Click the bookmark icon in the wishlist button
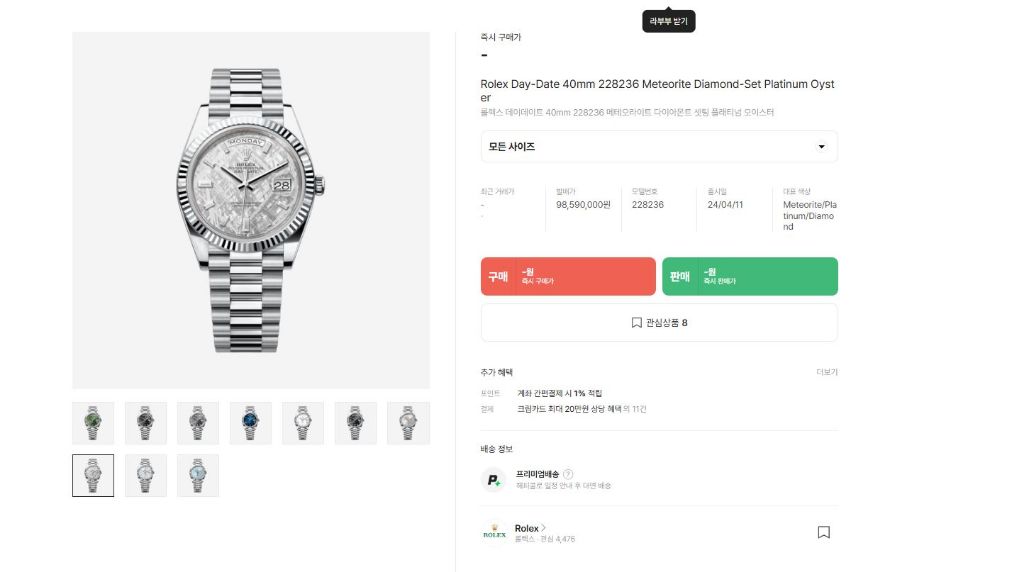 pyautogui.click(x=636, y=323)
